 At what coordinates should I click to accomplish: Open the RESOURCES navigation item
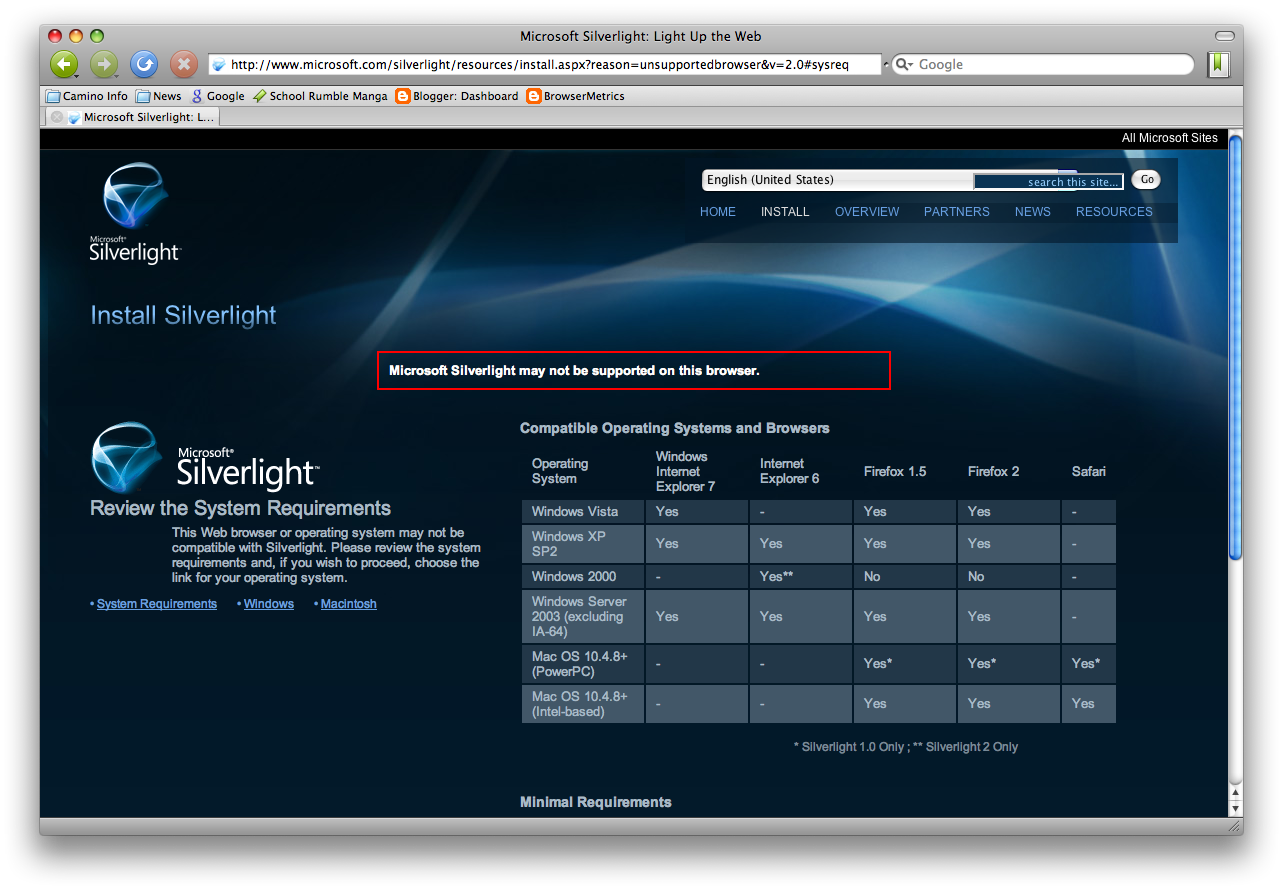click(x=1114, y=212)
